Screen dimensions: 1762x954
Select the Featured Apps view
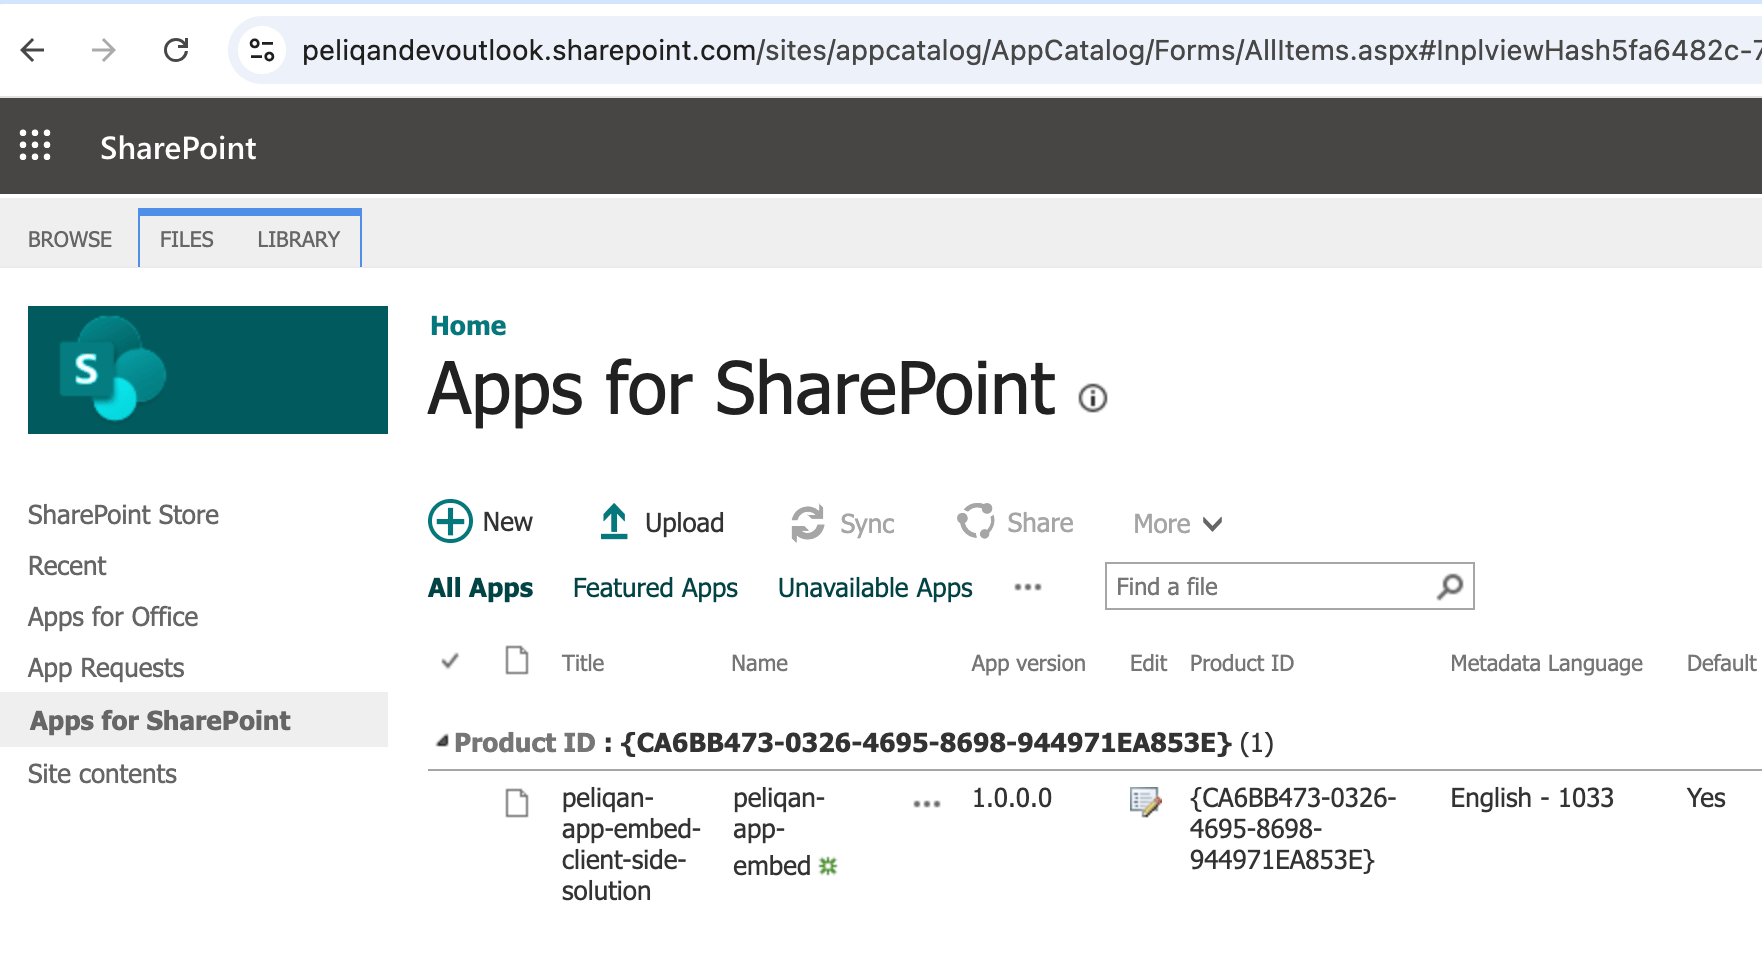pyautogui.click(x=655, y=588)
